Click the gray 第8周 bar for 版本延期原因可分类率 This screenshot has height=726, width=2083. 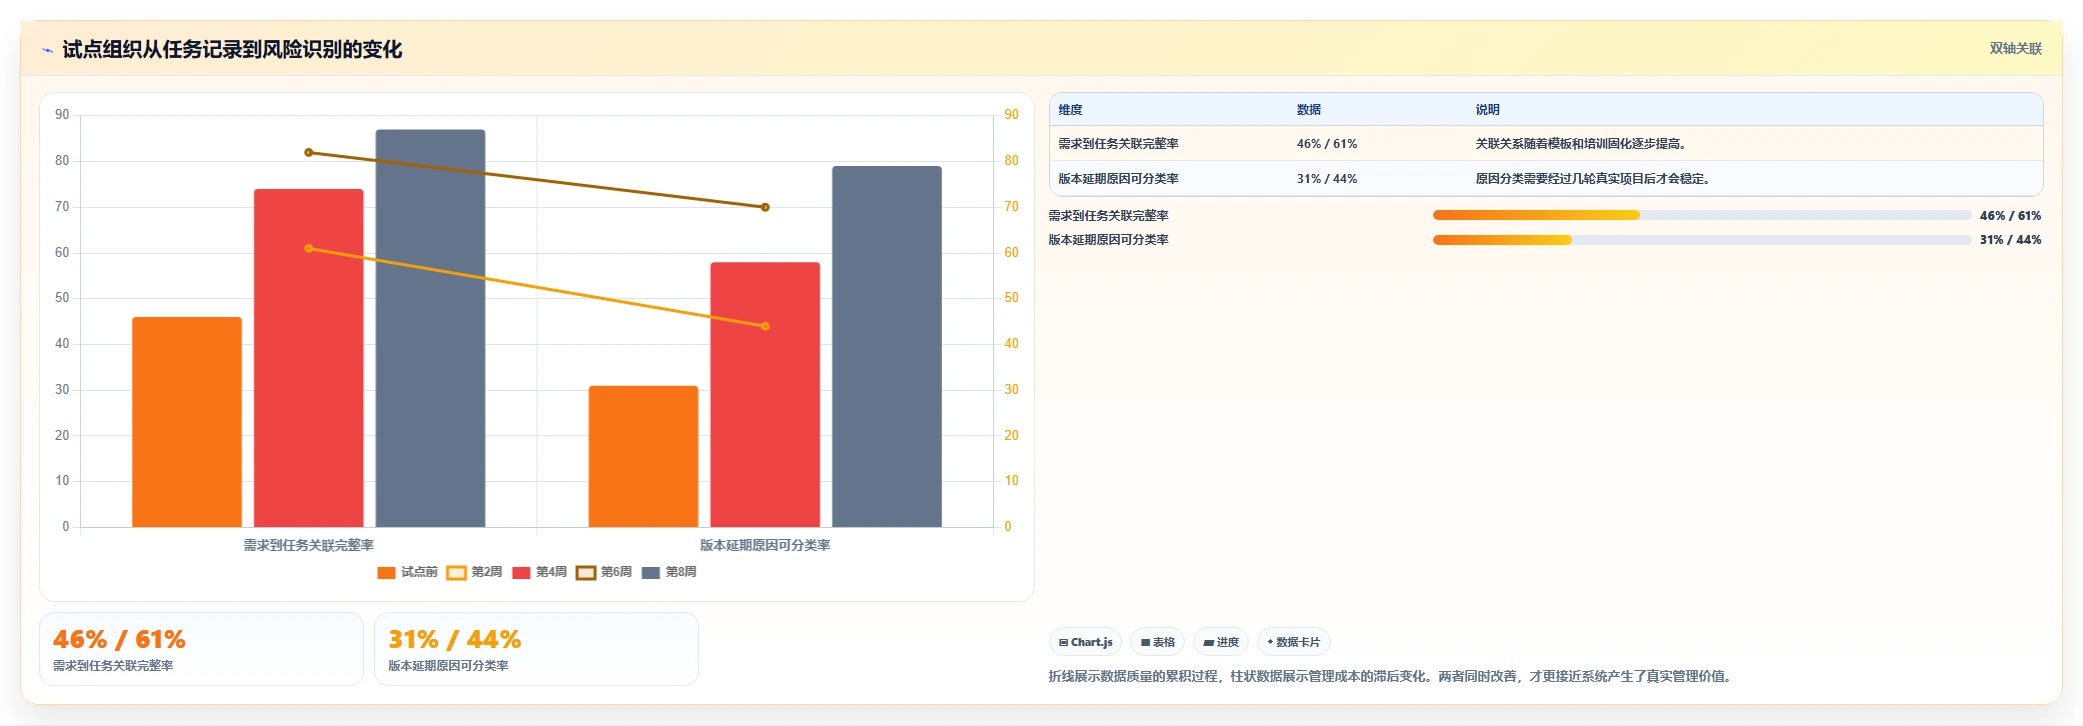pyautogui.click(x=887, y=347)
